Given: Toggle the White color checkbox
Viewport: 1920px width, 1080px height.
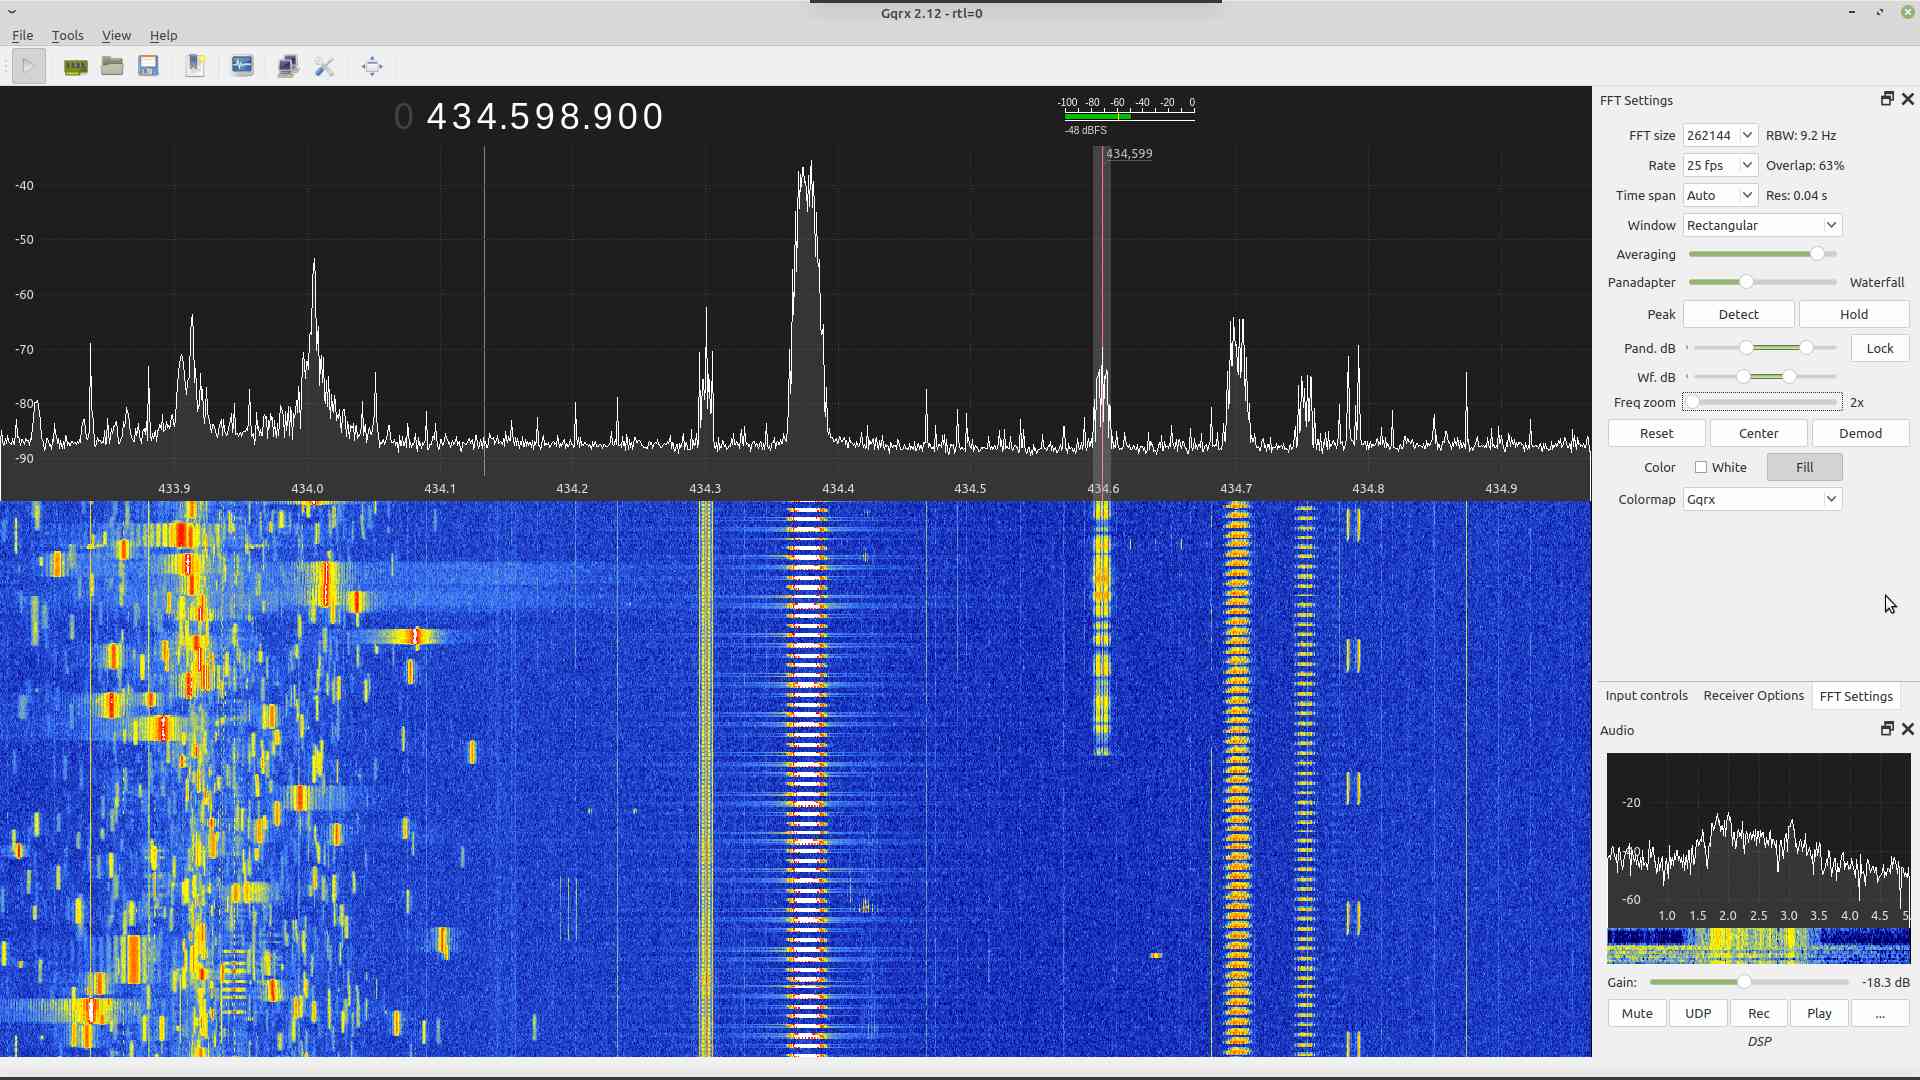Looking at the screenshot, I should [x=1701, y=467].
